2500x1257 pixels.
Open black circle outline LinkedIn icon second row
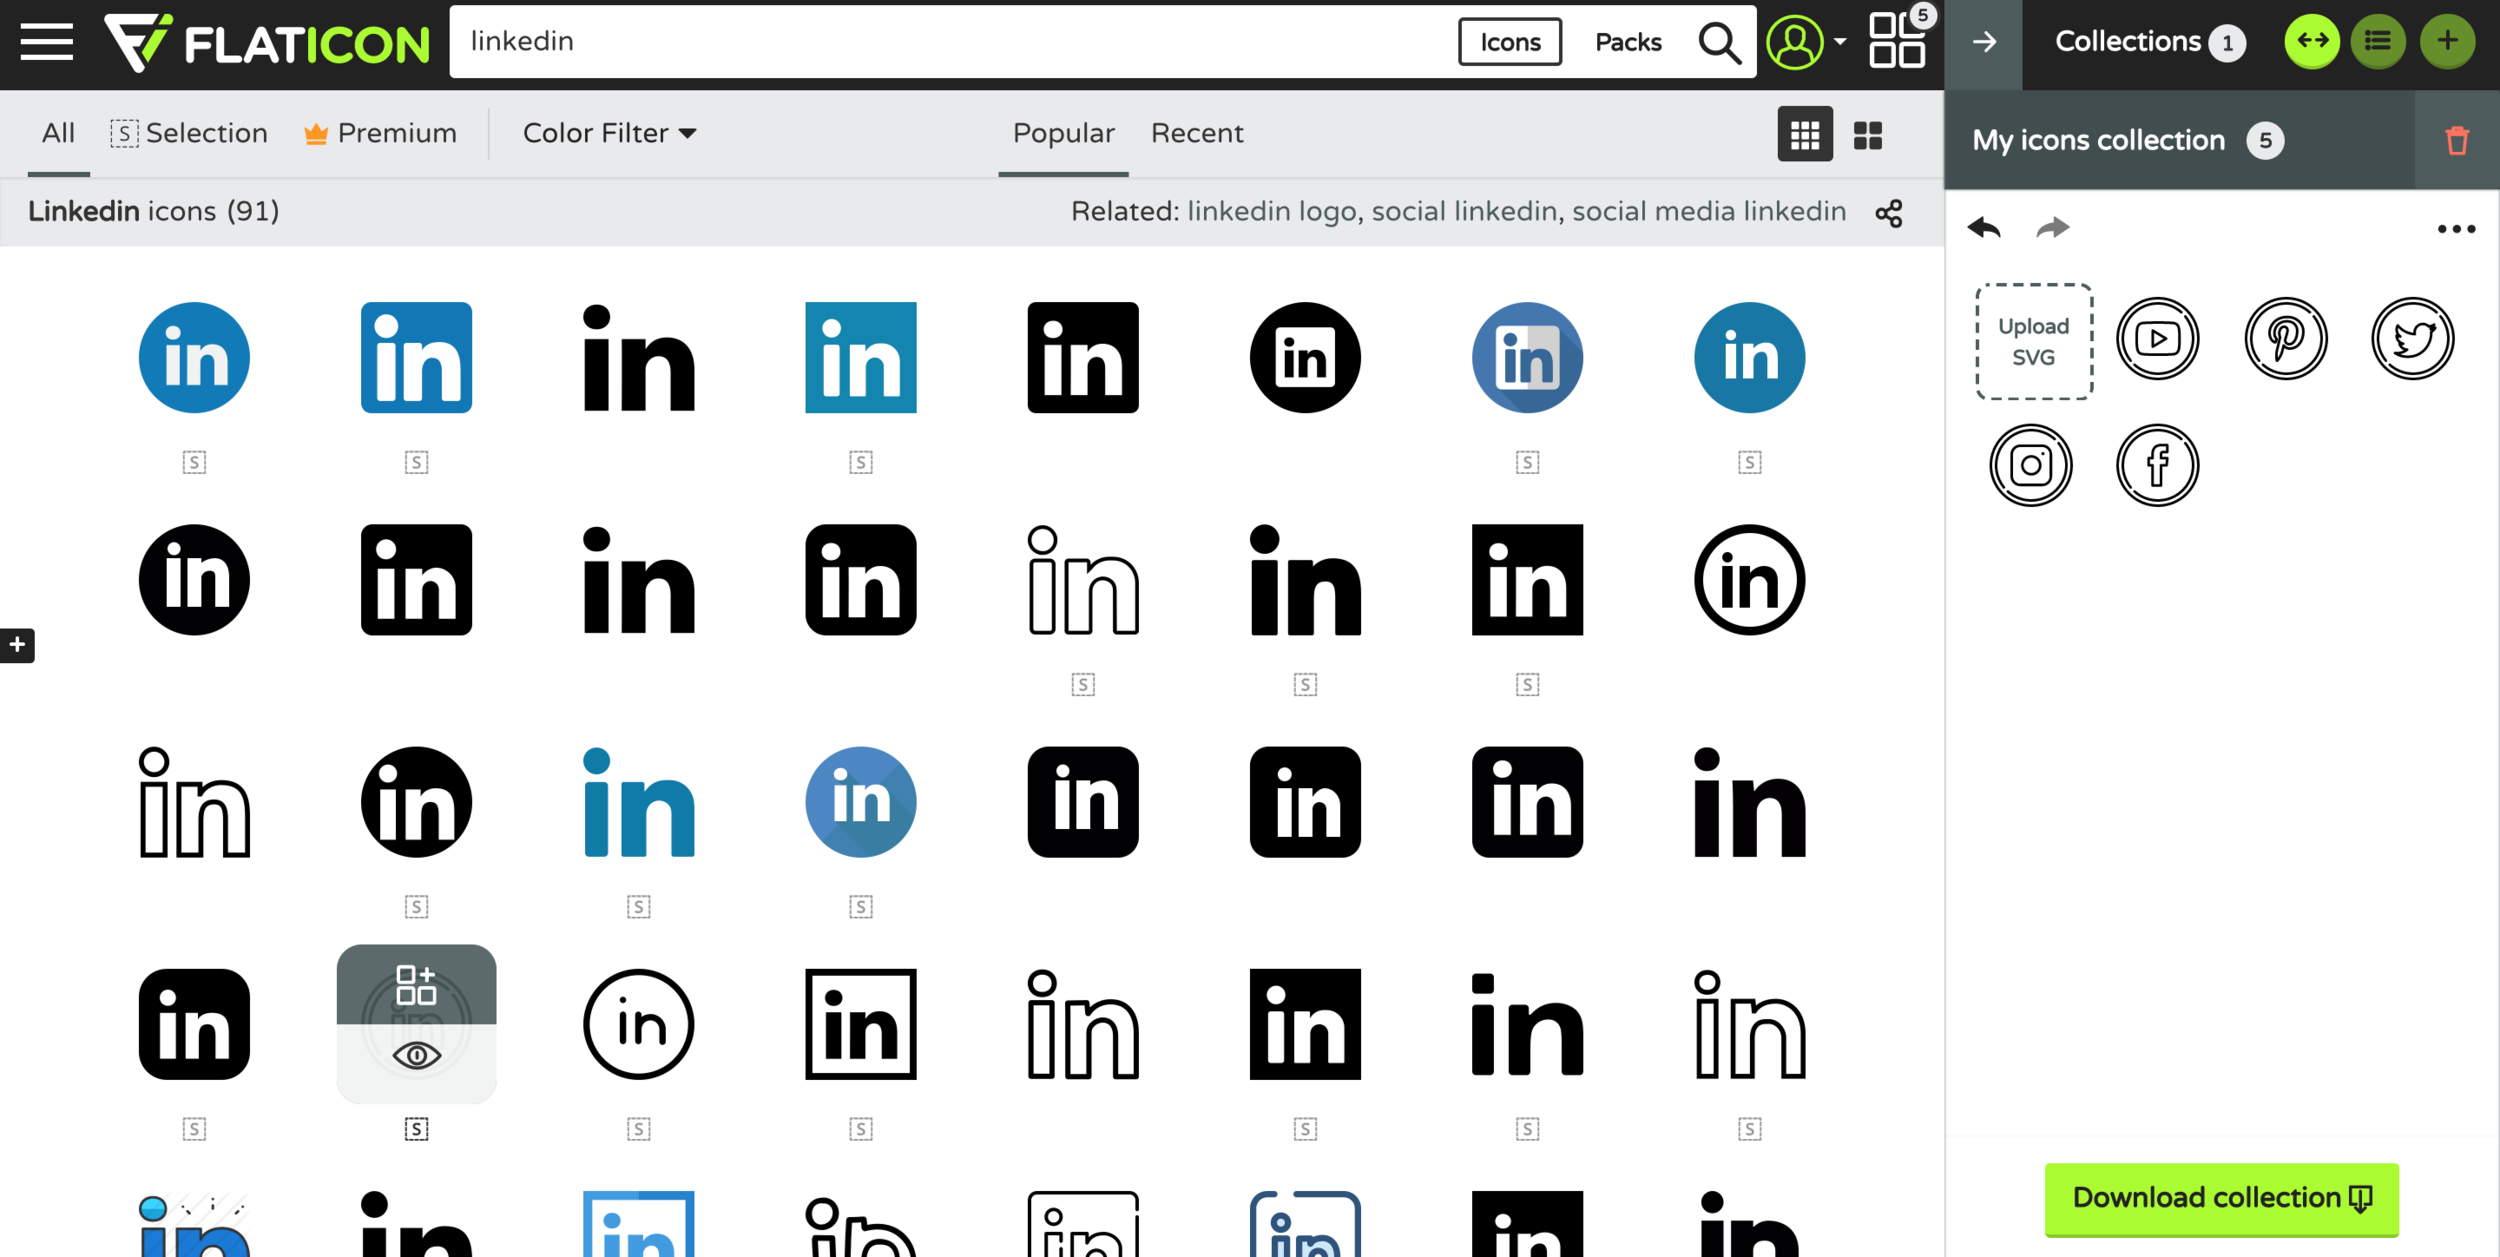(x=1749, y=580)
